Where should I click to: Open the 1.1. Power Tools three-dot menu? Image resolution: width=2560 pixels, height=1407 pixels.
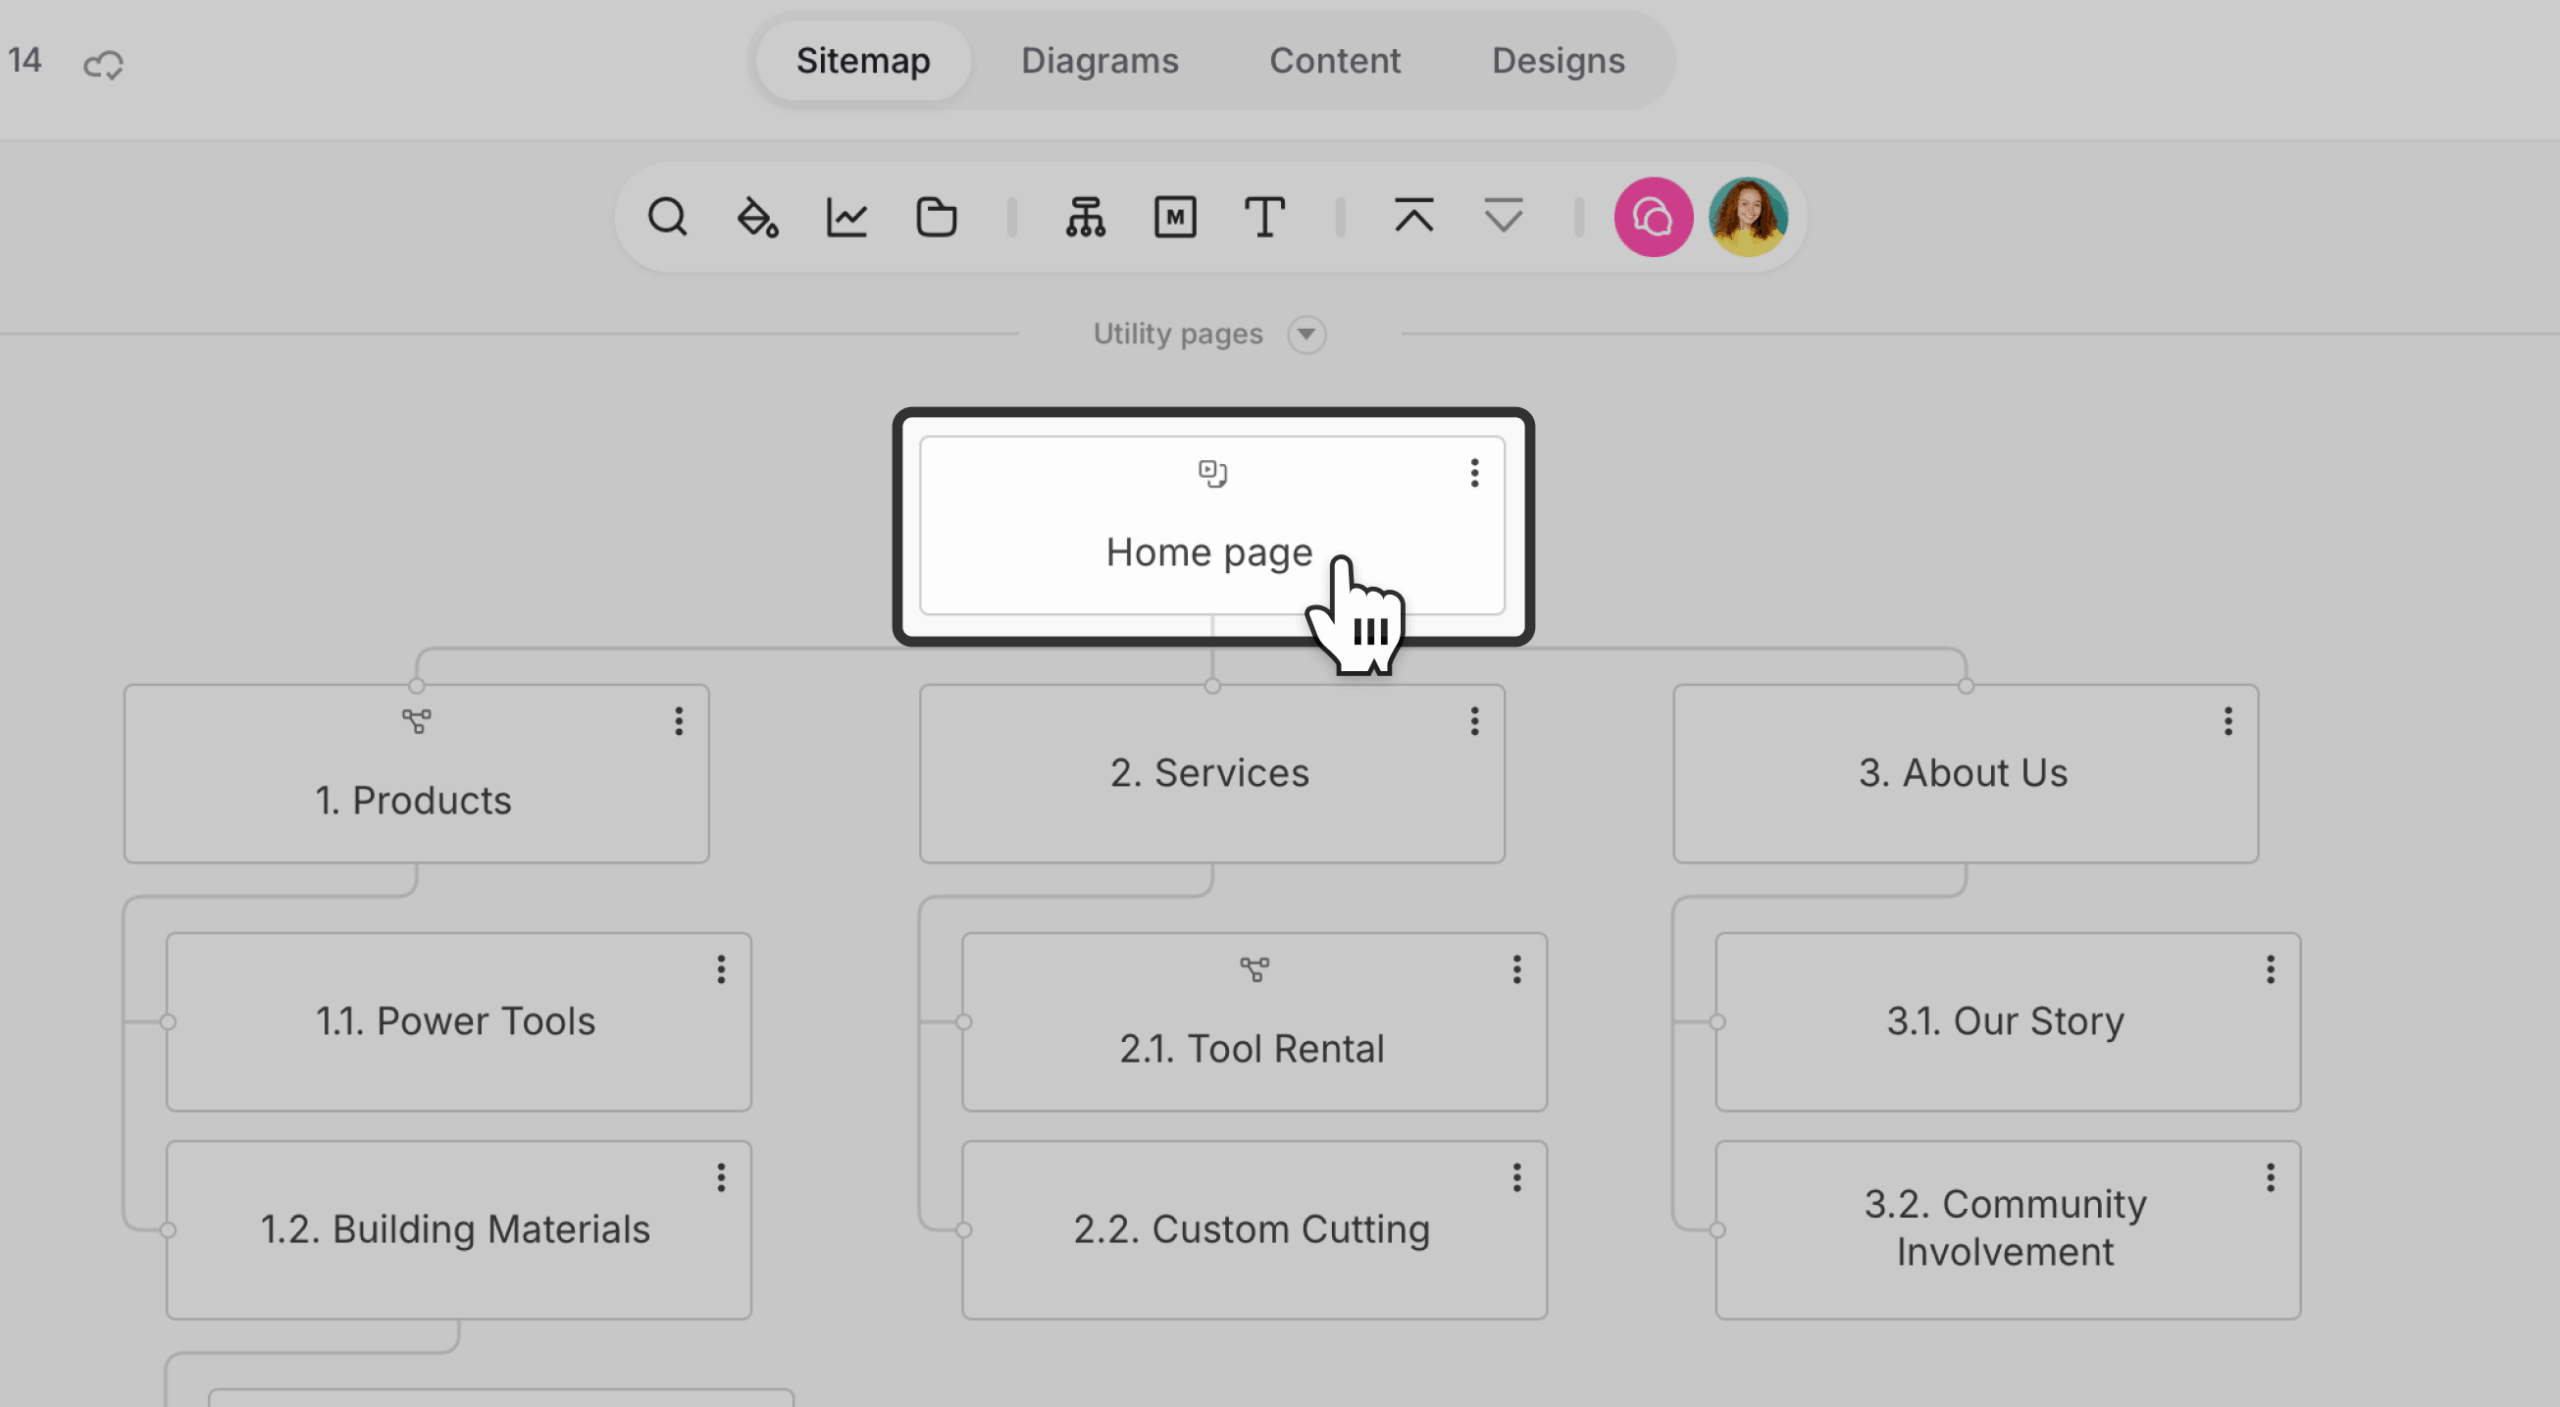[x=721, y=969]
